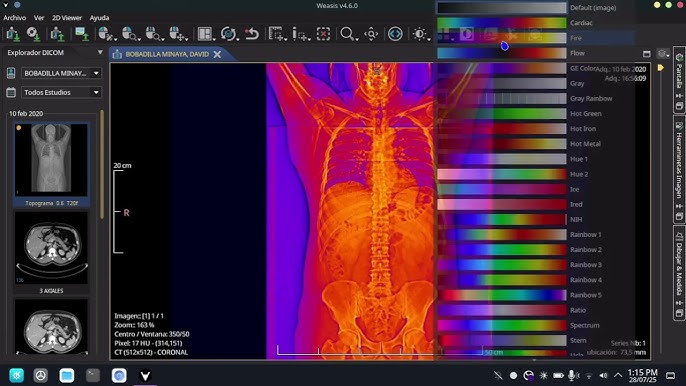Choose the Gray Rainbow color LUT
This screenshot has width=686, height=386.
[536, 98]
